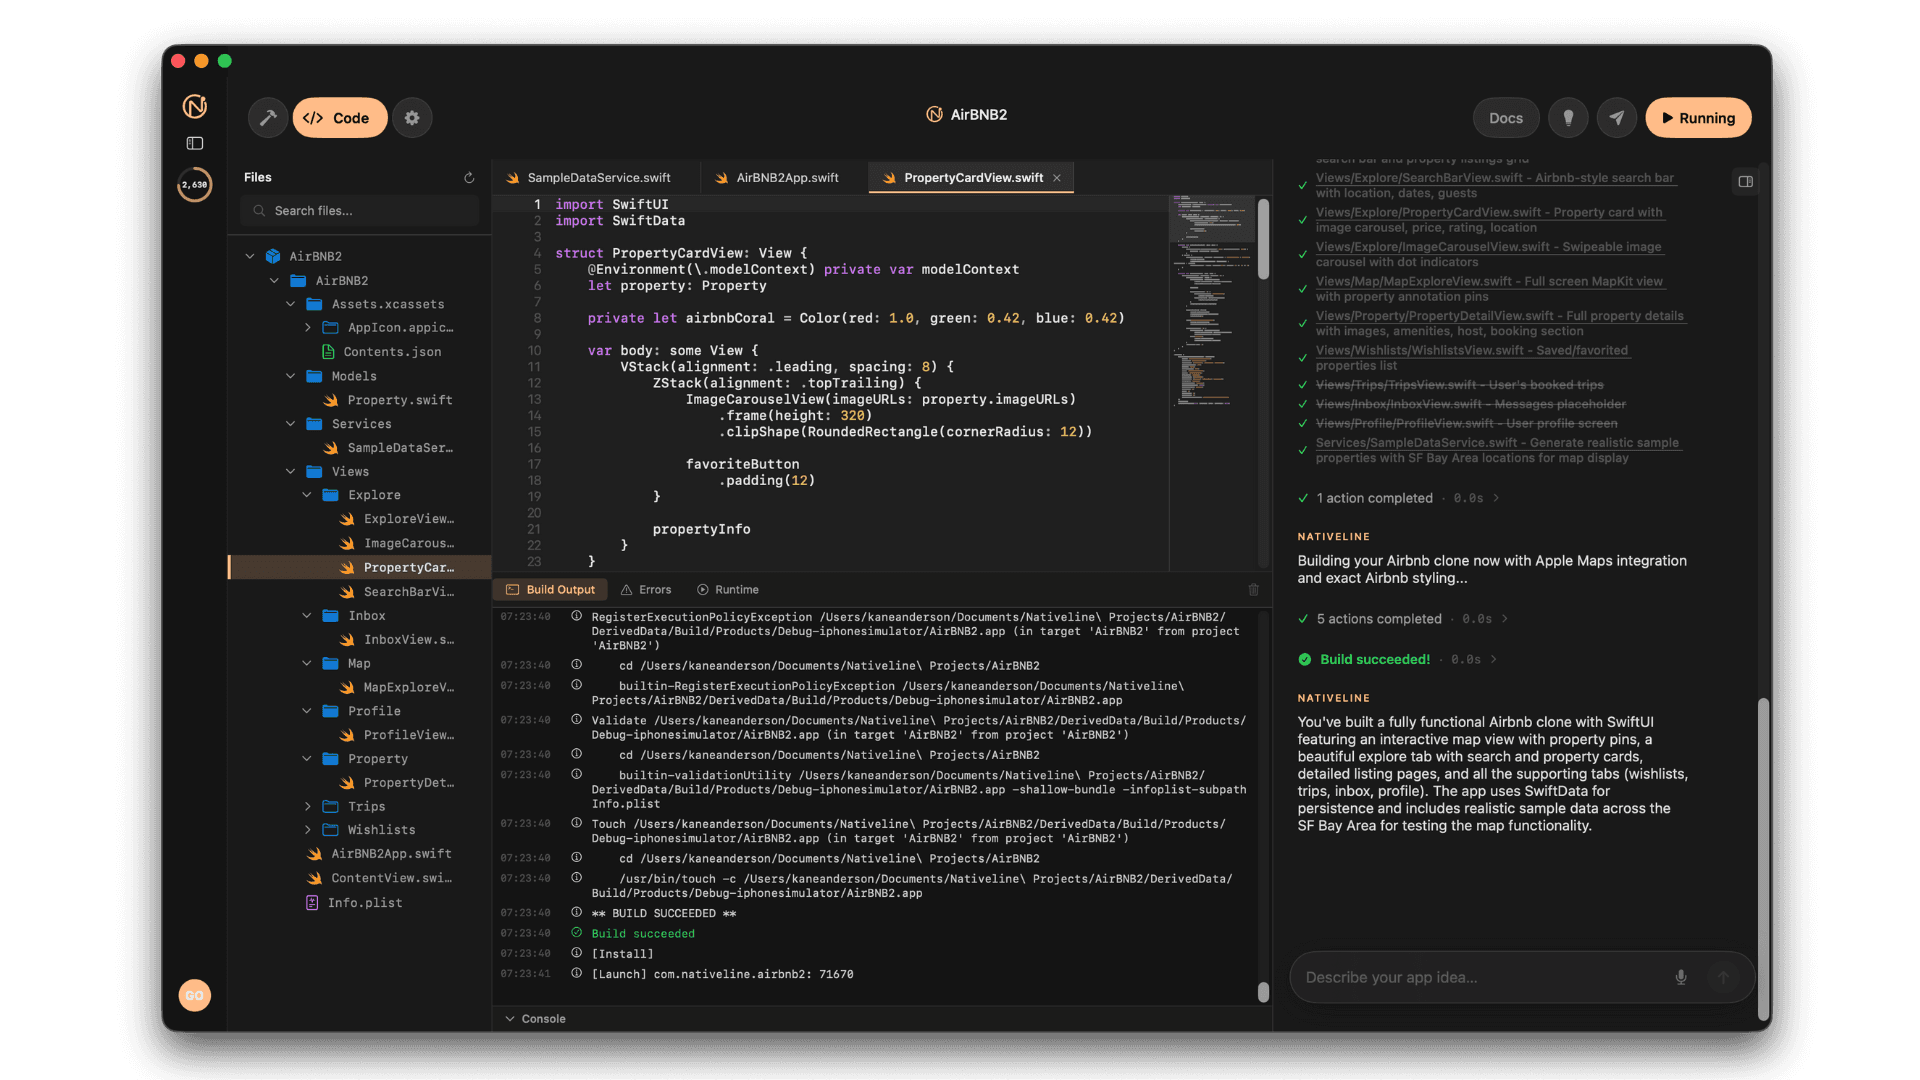The width and height of the screenshot is (1920, 1080).
Task: Click the paper plane share icon
Action: [1617, 117]
